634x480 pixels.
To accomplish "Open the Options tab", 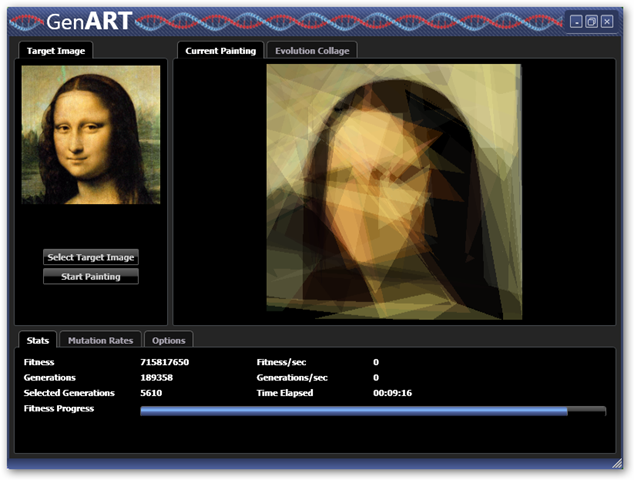I will pyautogui.click(x=169, y=340).
